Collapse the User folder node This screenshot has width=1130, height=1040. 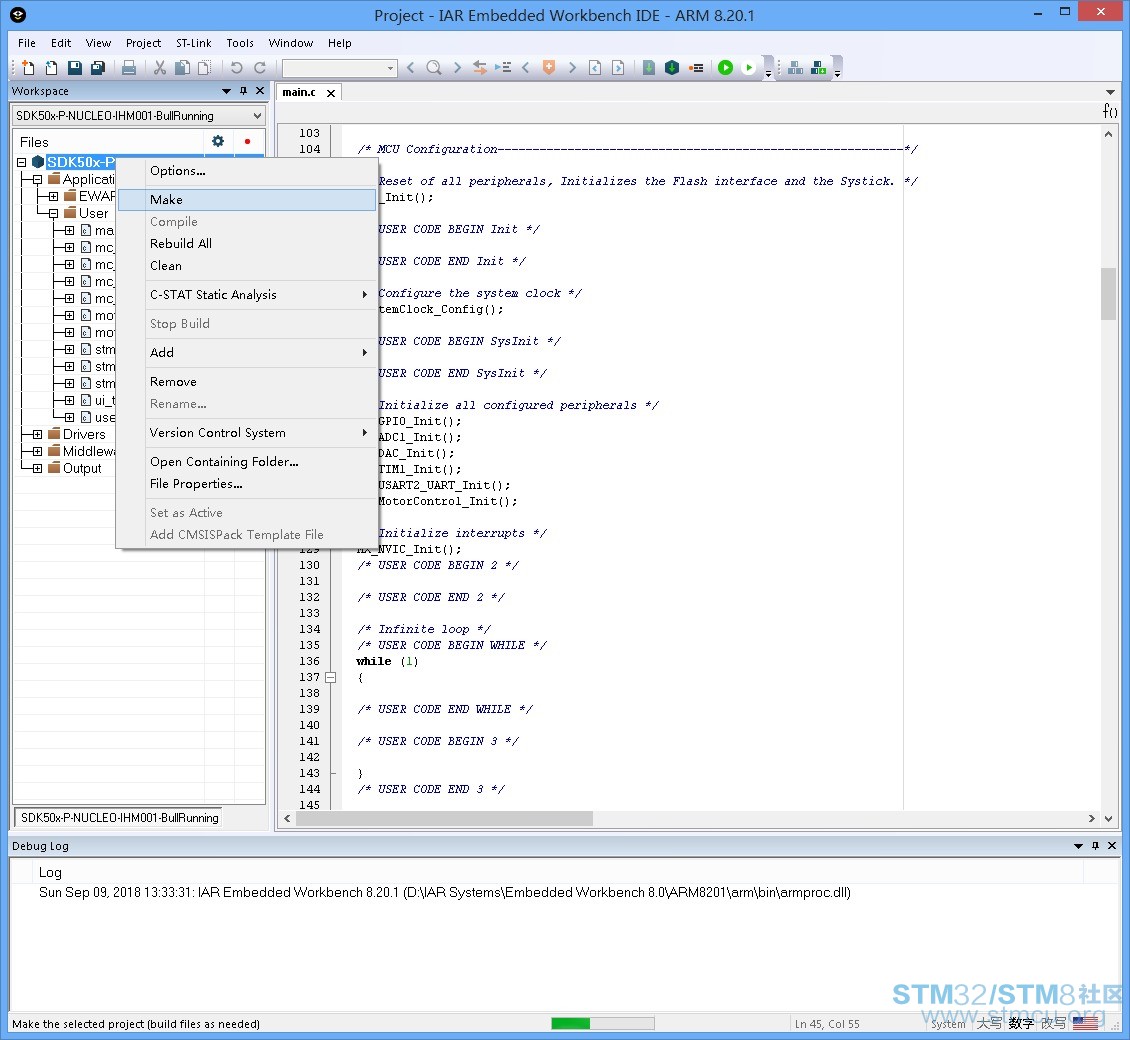coord(53,213)
